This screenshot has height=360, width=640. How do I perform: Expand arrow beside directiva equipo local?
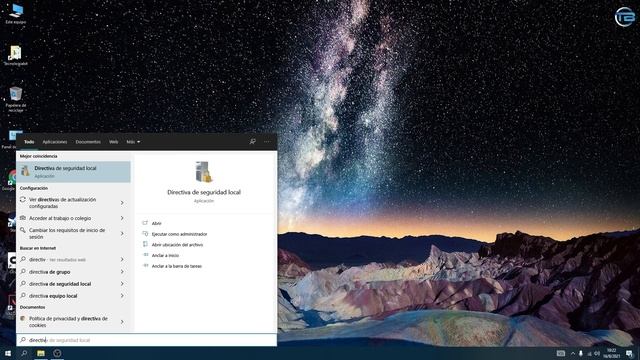click(x=122, y=296)
